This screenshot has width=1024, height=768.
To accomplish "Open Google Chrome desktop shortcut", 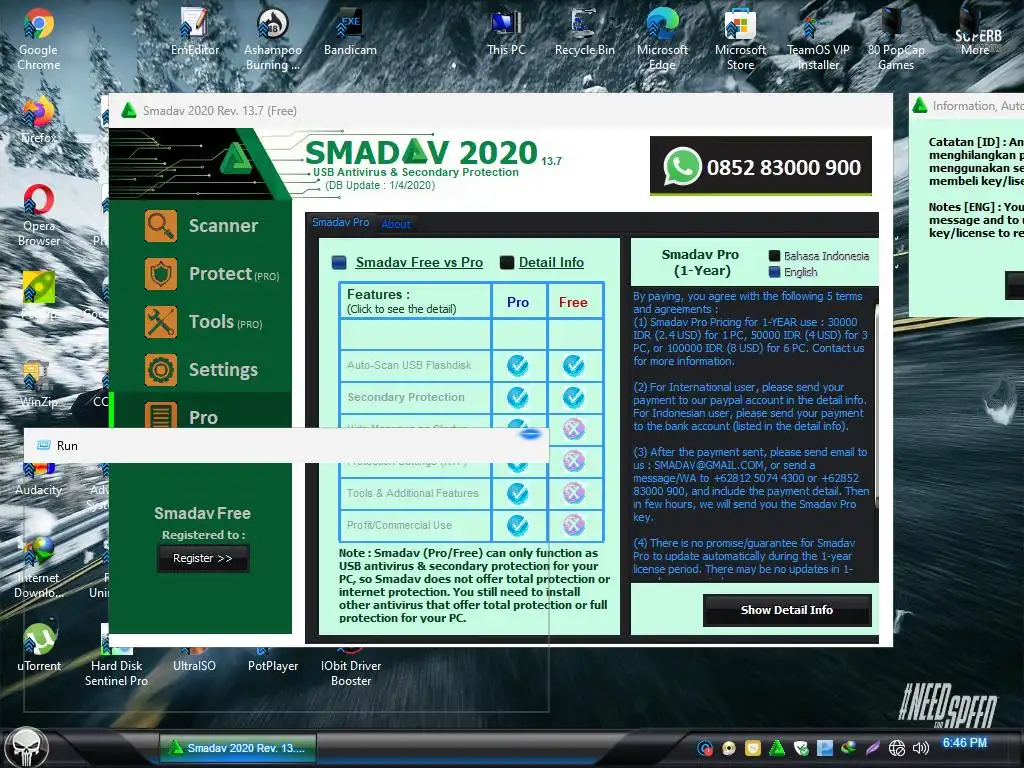I will (x=39, y=39).
